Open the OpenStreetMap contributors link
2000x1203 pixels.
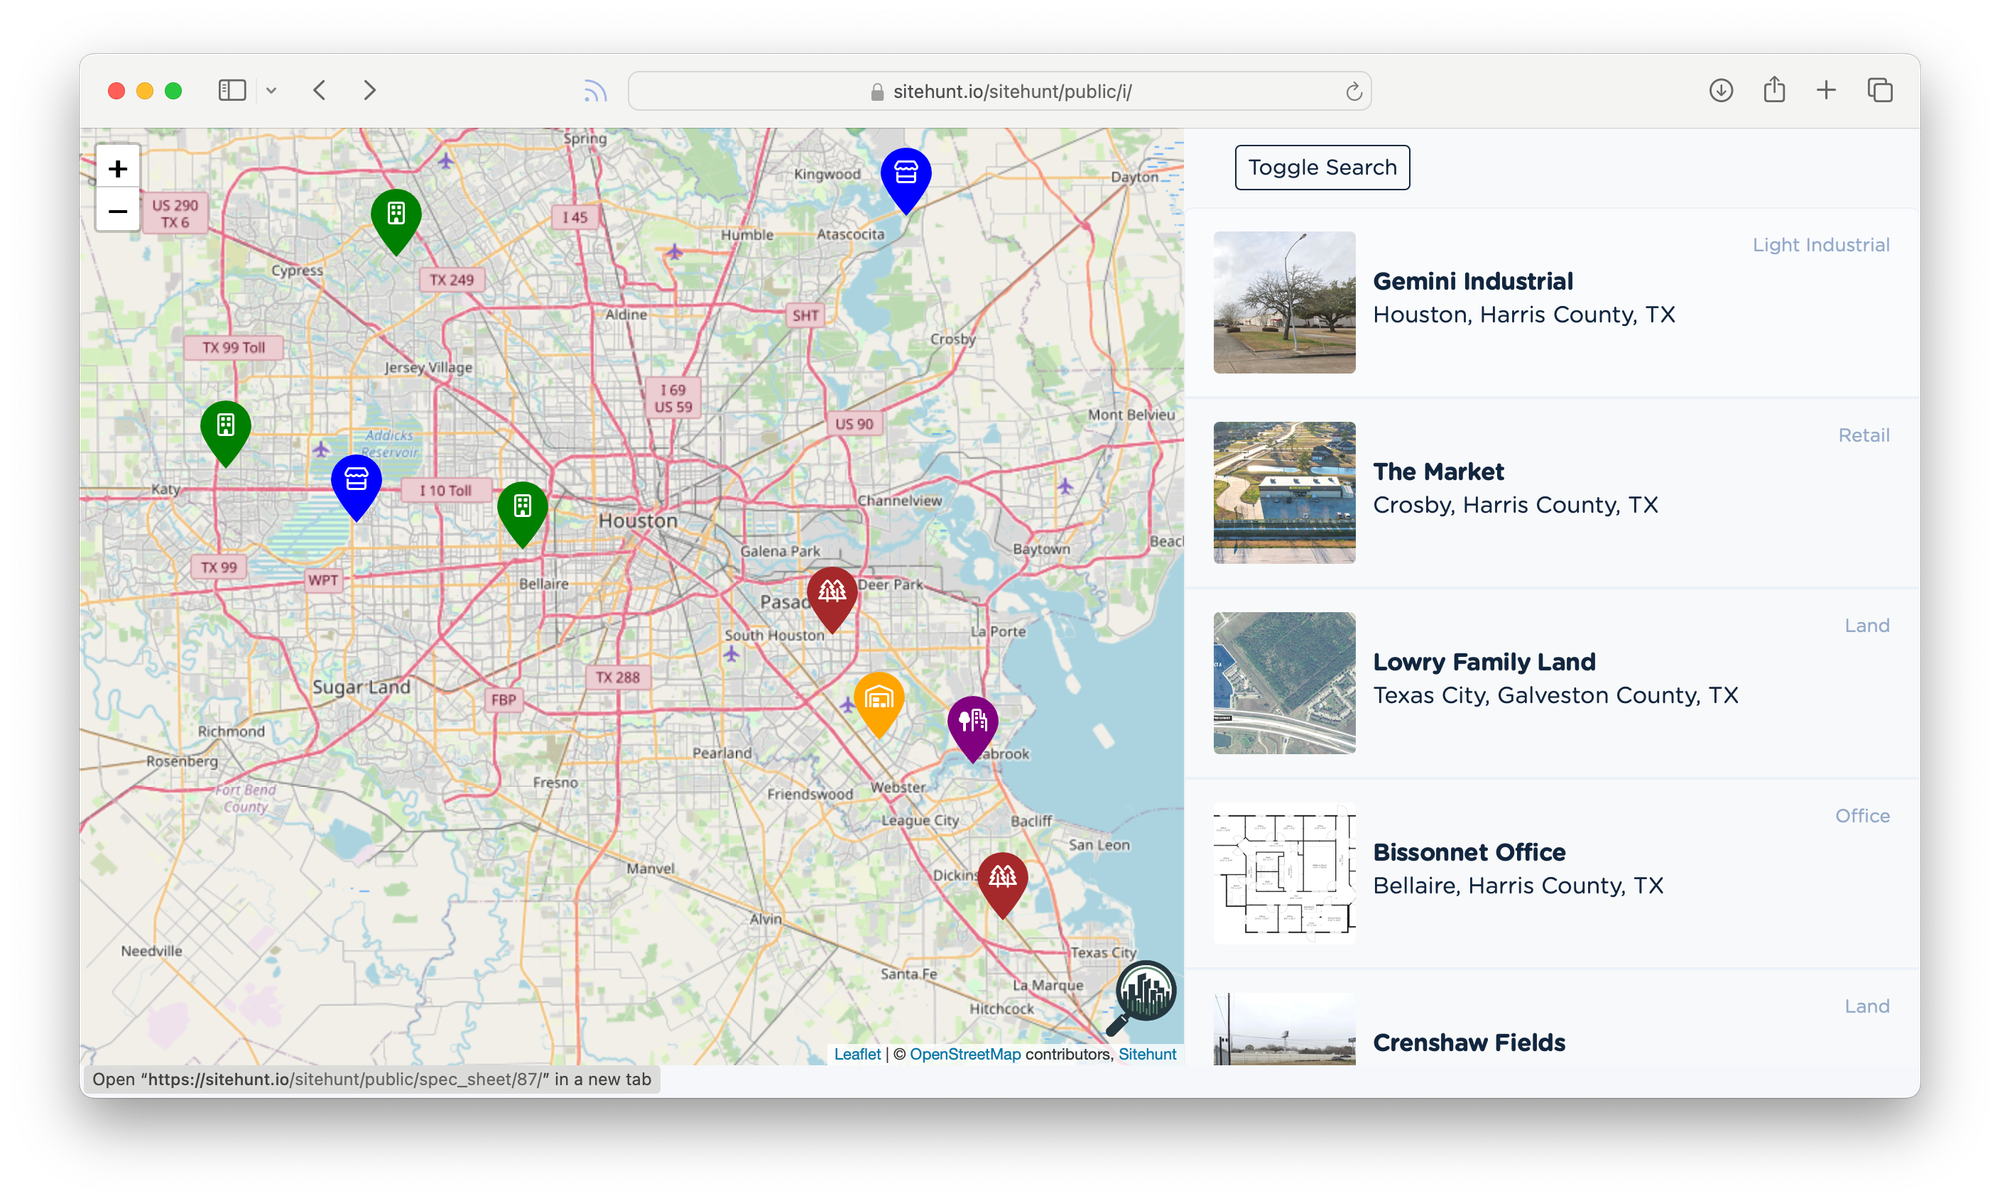point(965,1054)
